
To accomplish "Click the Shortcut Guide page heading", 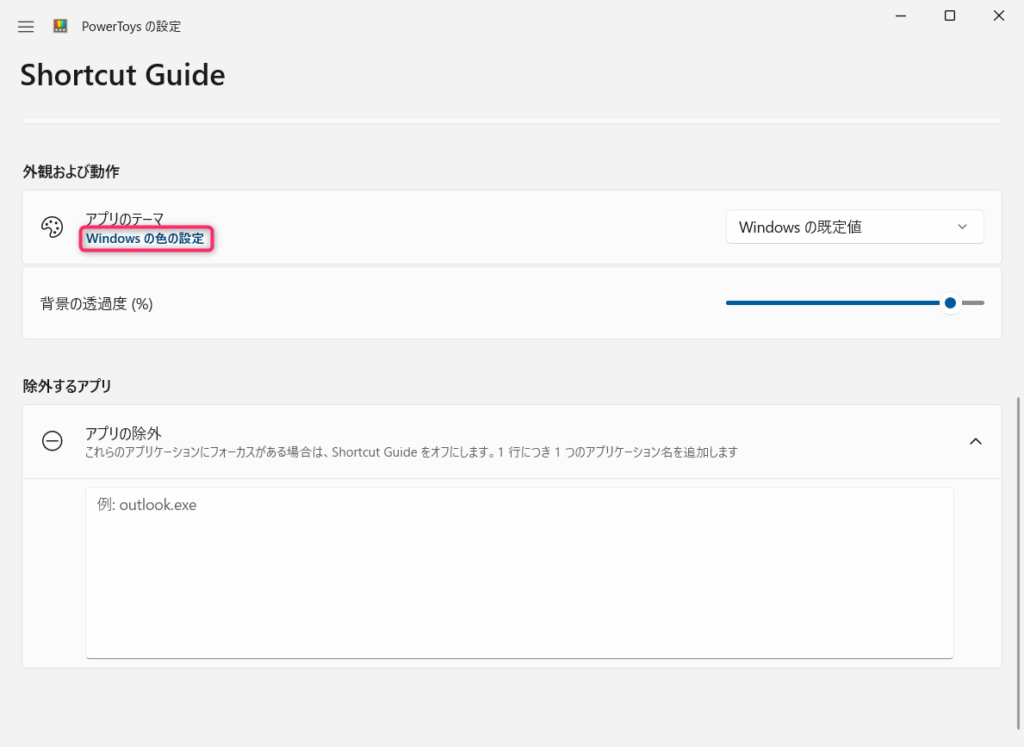I will pyautogui.click(x=123, y=75).
